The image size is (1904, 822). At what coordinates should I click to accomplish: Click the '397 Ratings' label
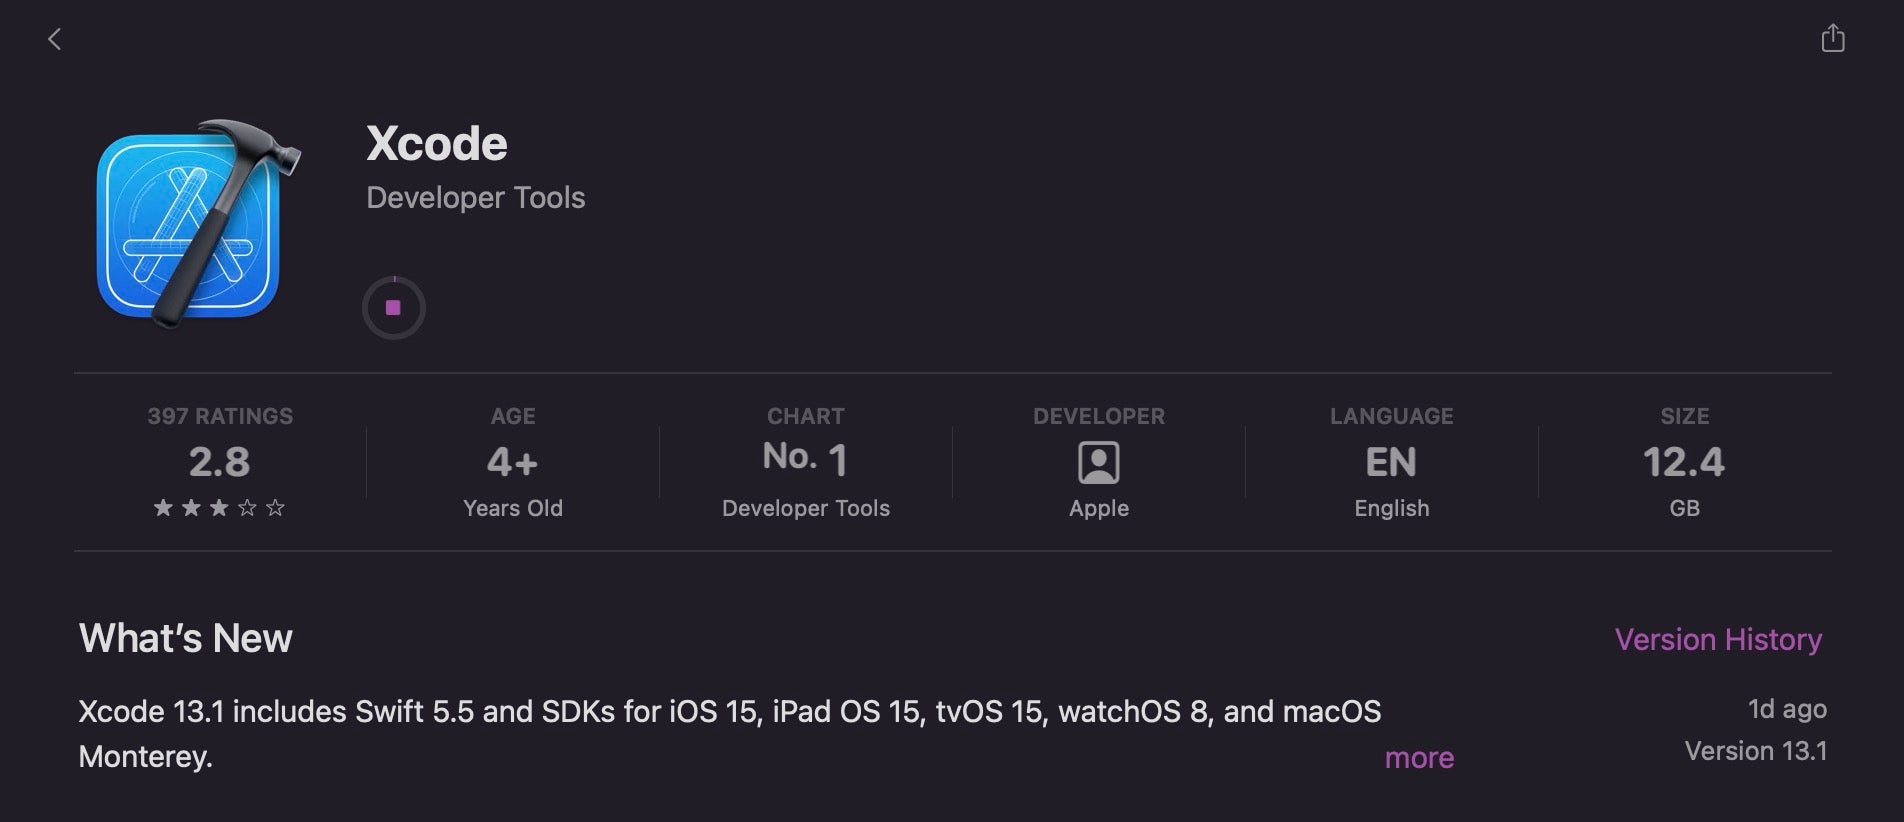point(219,416)
